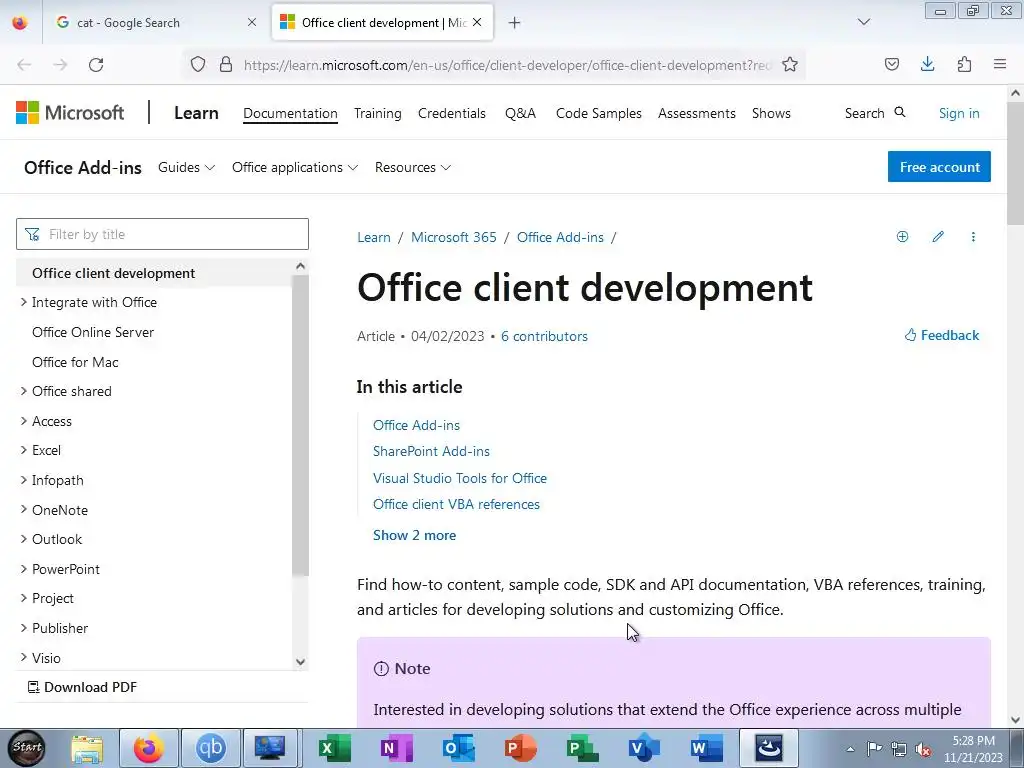Image resolution: width=1024 pixels, height=768 pixels.
Task: Open the Firefox hamburger application menu
Action: pyautogui.click(x=1000, y=64)
